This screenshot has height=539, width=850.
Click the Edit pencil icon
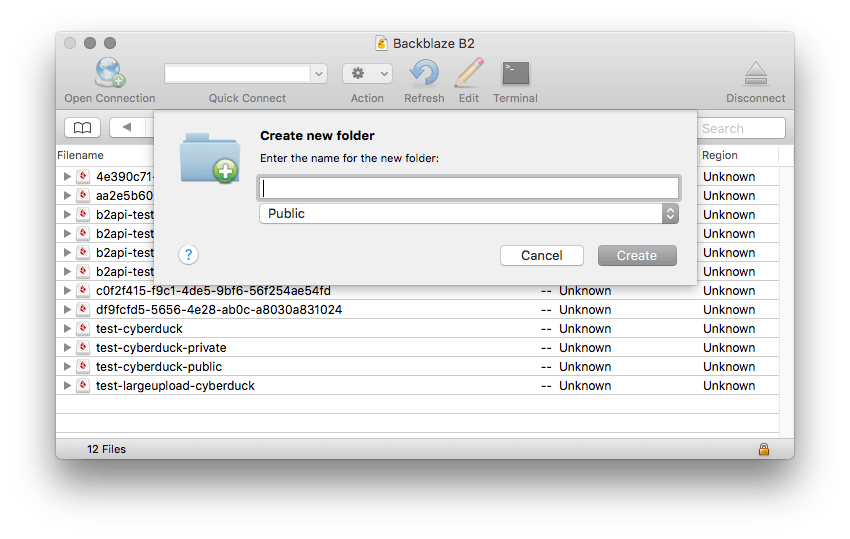point(469,73)
